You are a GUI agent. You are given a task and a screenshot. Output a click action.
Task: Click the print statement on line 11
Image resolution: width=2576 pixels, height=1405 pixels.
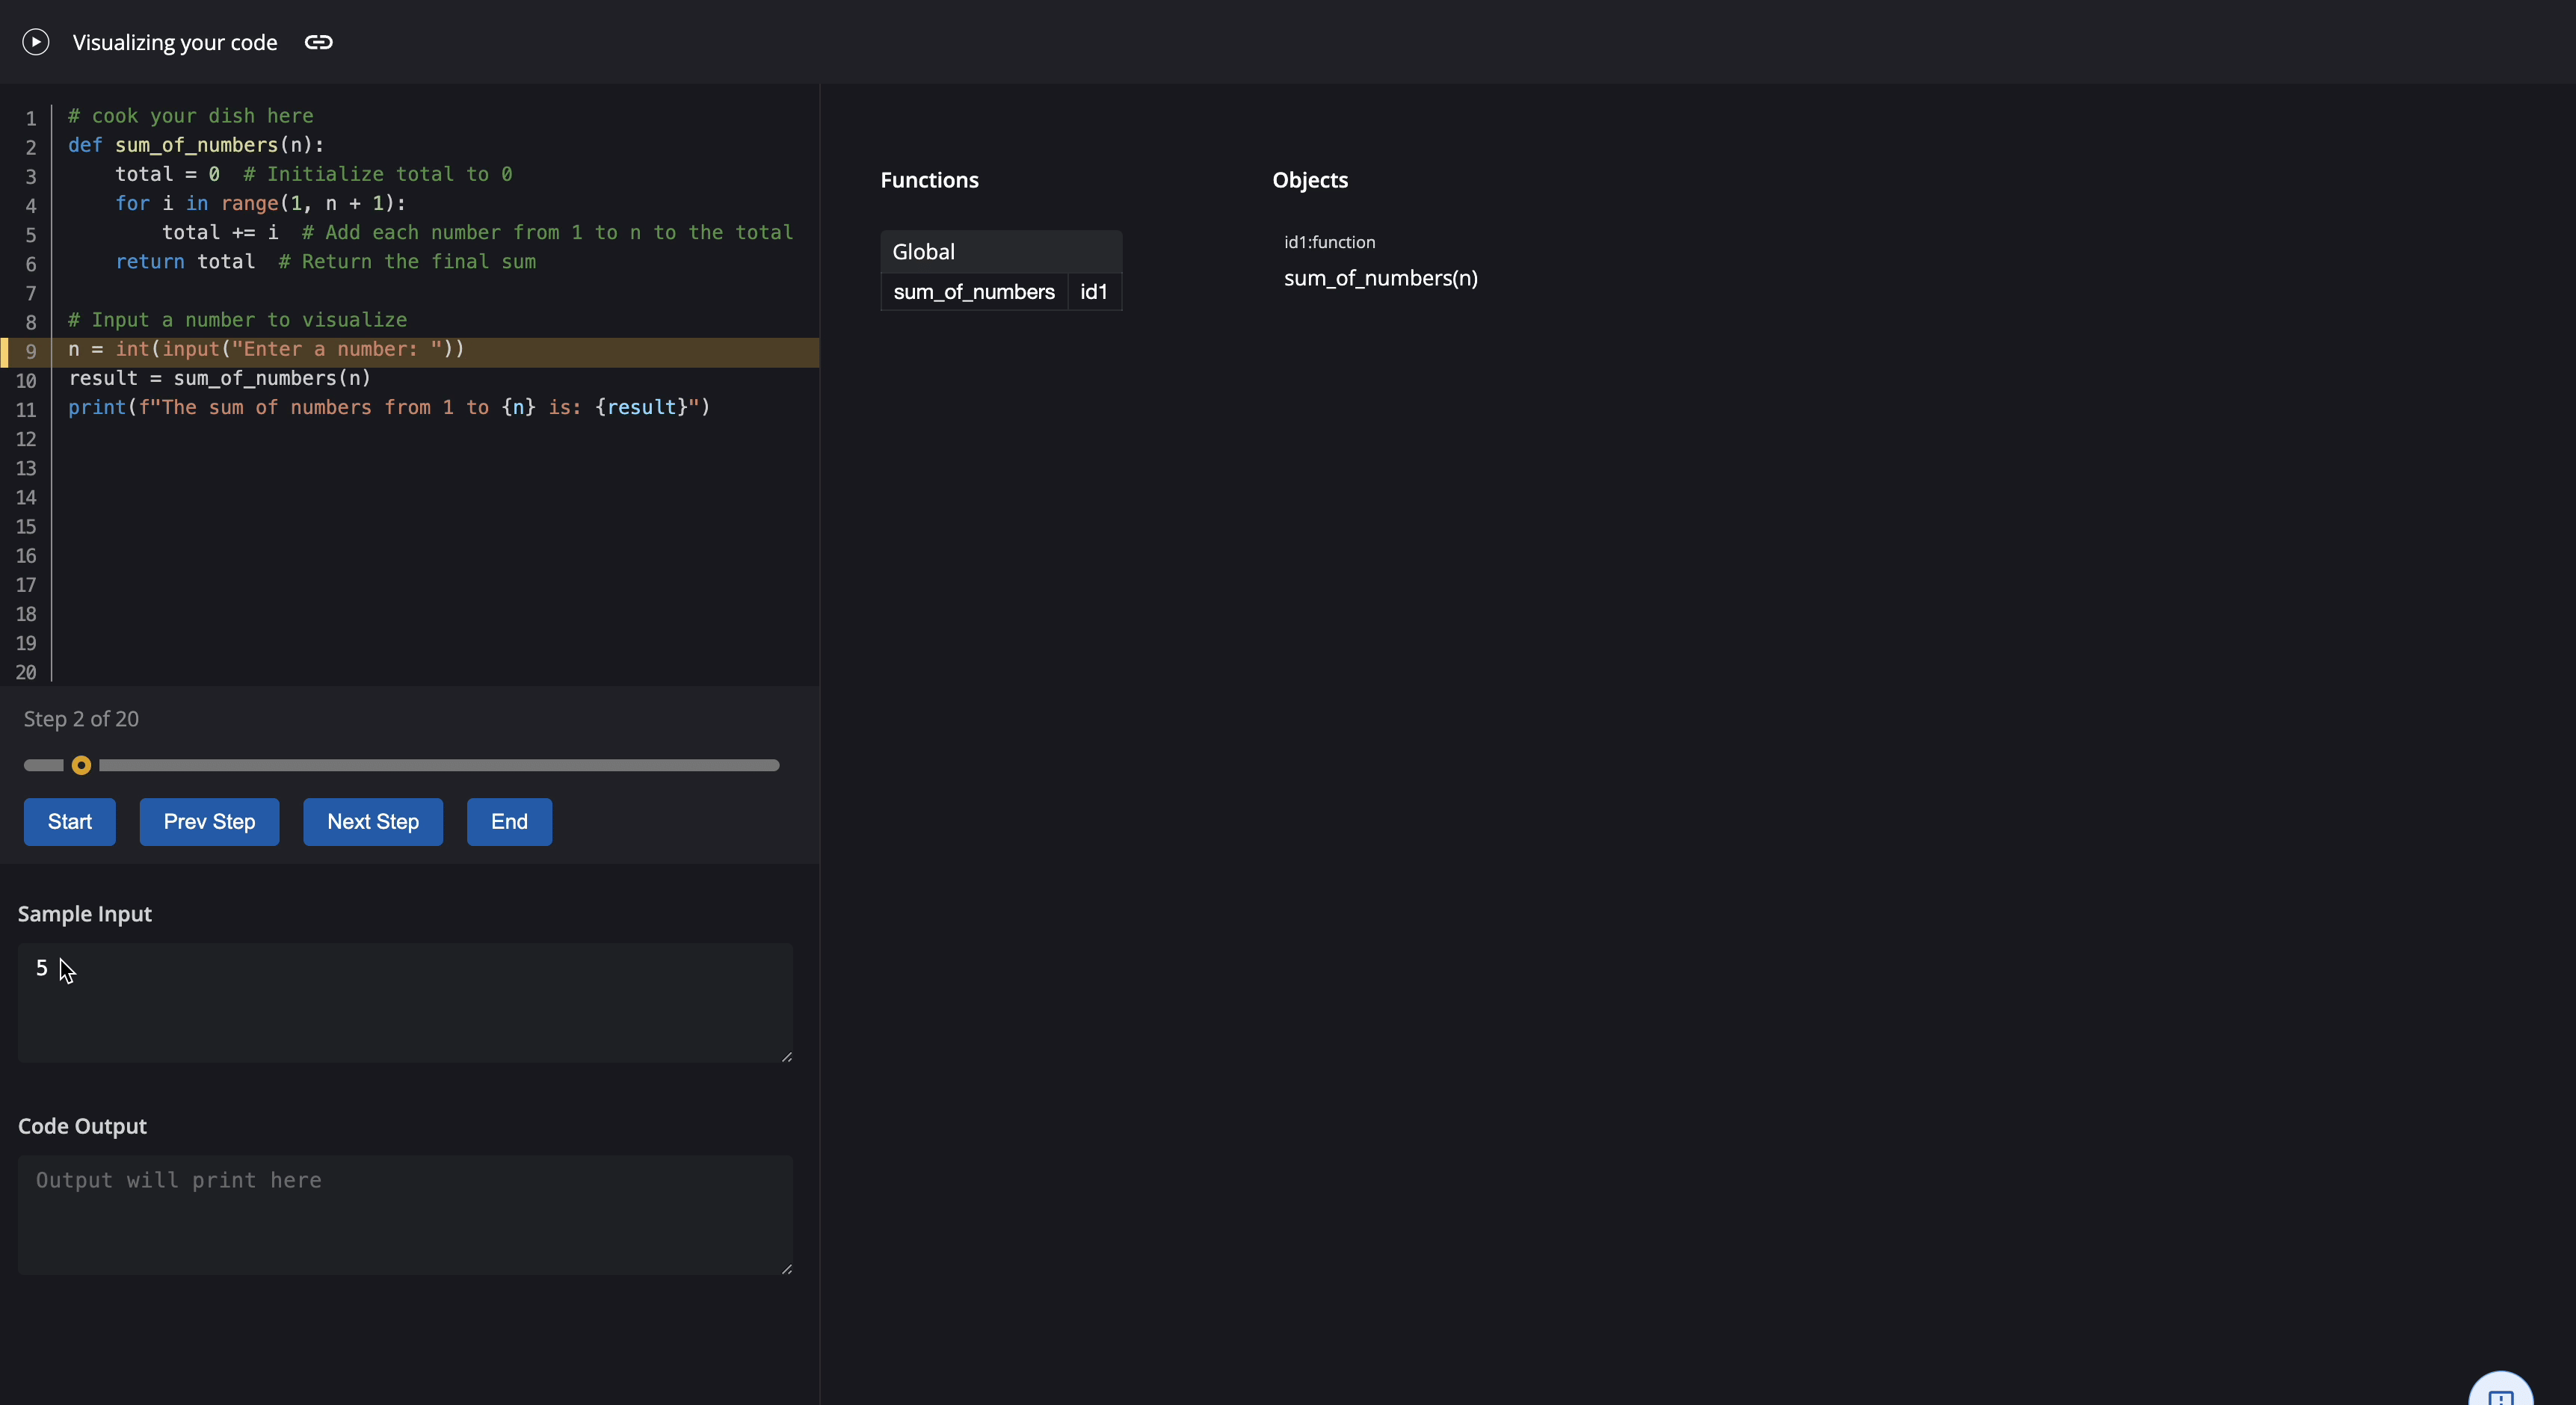388,408
